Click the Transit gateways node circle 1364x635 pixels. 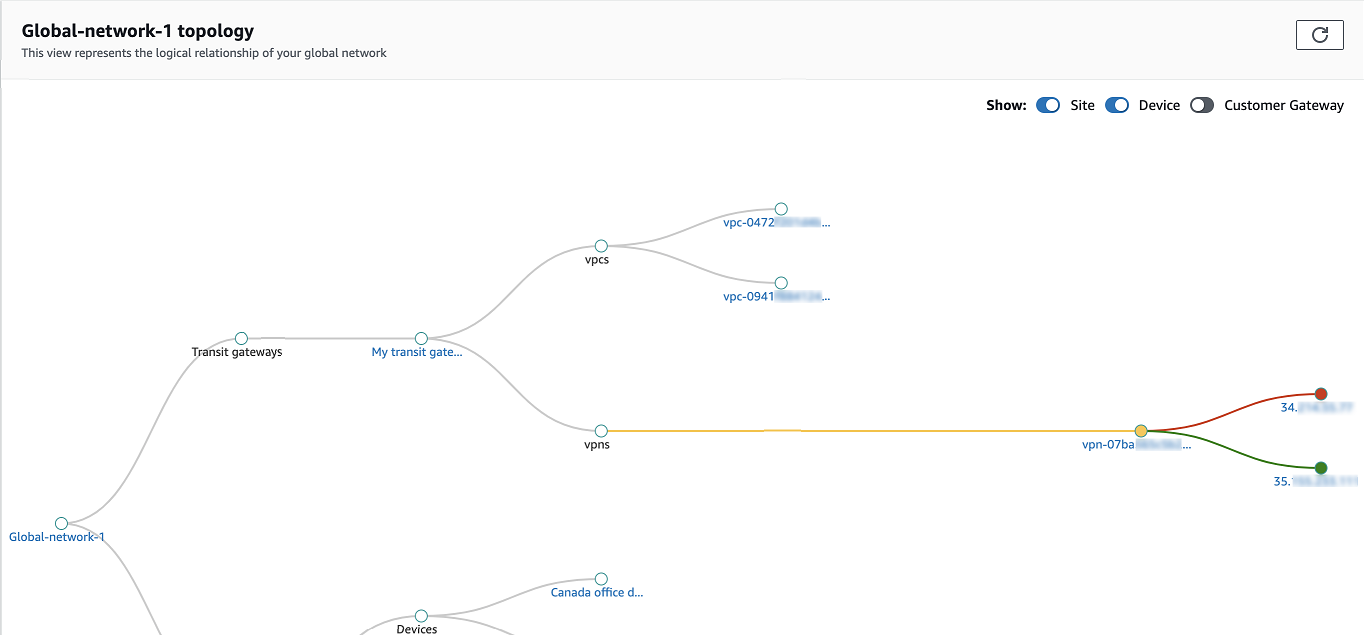[x=241, y=339]
